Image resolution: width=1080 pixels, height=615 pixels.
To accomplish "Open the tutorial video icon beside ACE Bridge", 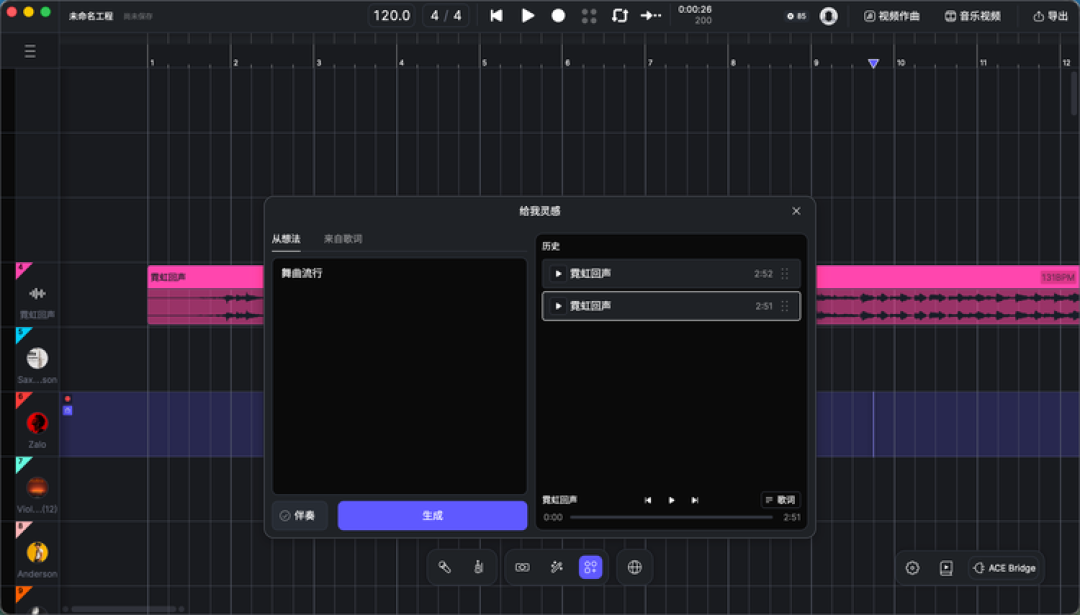I will tap(946, 568).
